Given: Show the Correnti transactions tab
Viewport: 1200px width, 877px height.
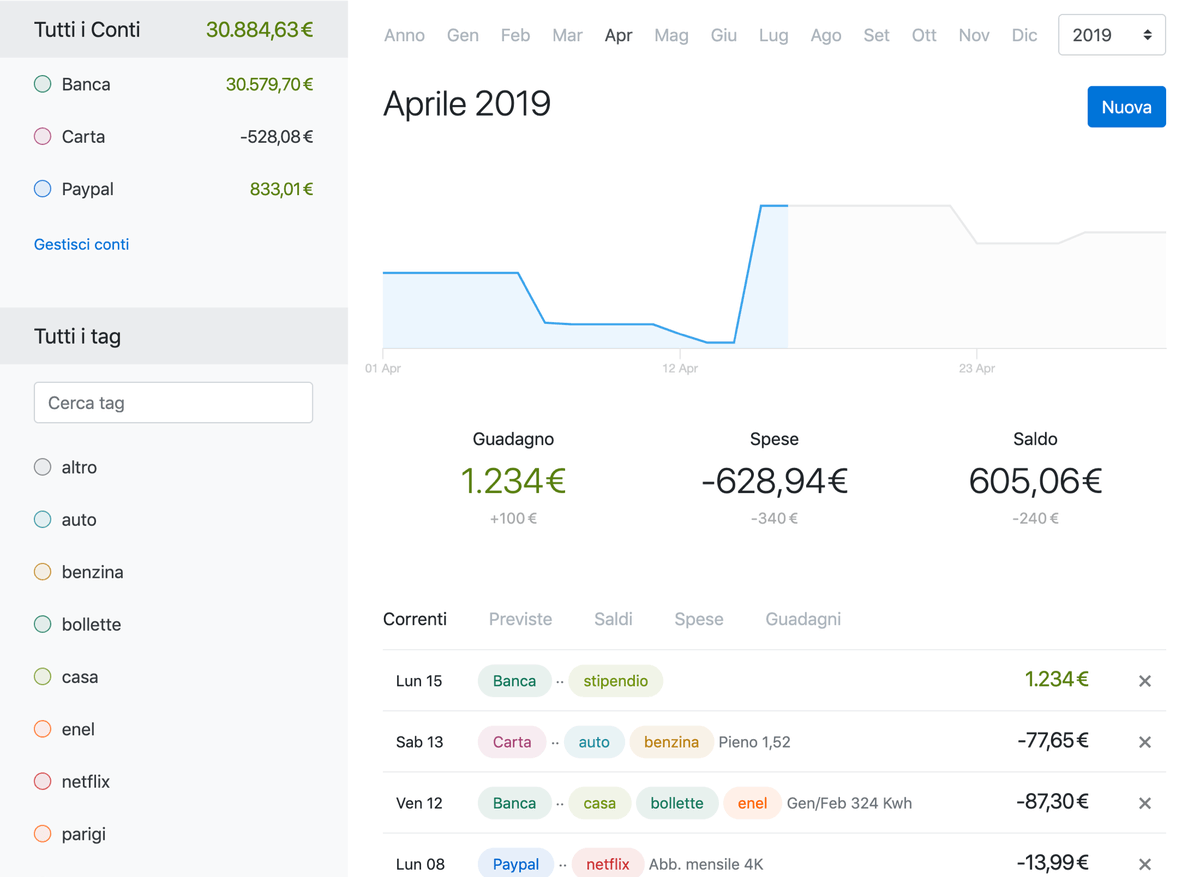Looking at the screenshot, I should [415, 619].
